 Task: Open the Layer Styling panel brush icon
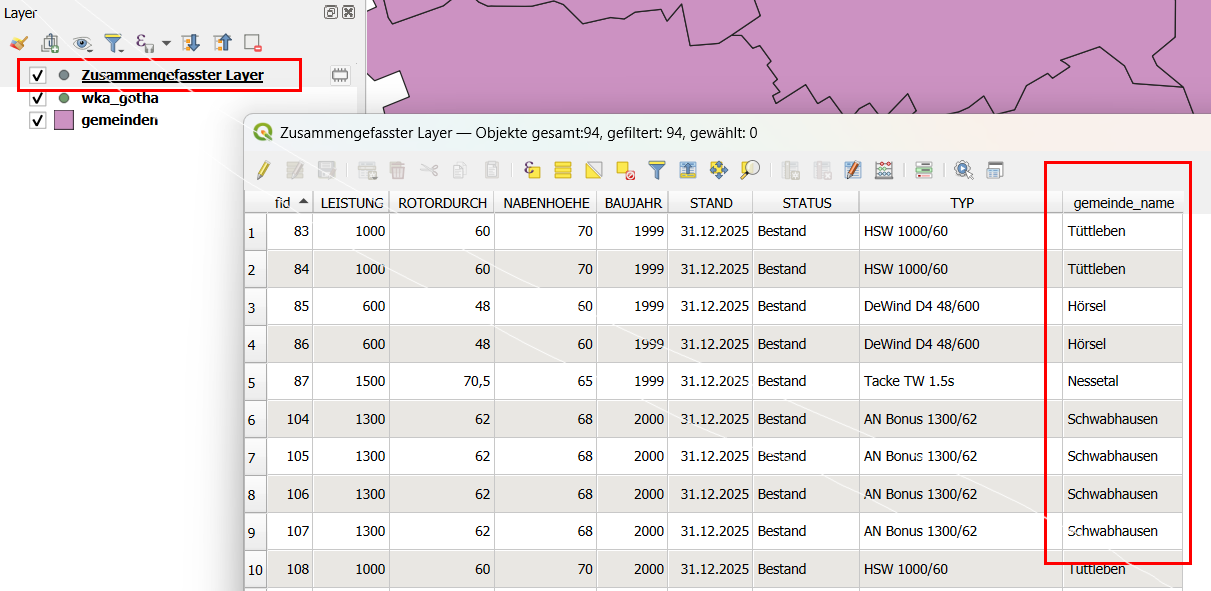(18, 43)
